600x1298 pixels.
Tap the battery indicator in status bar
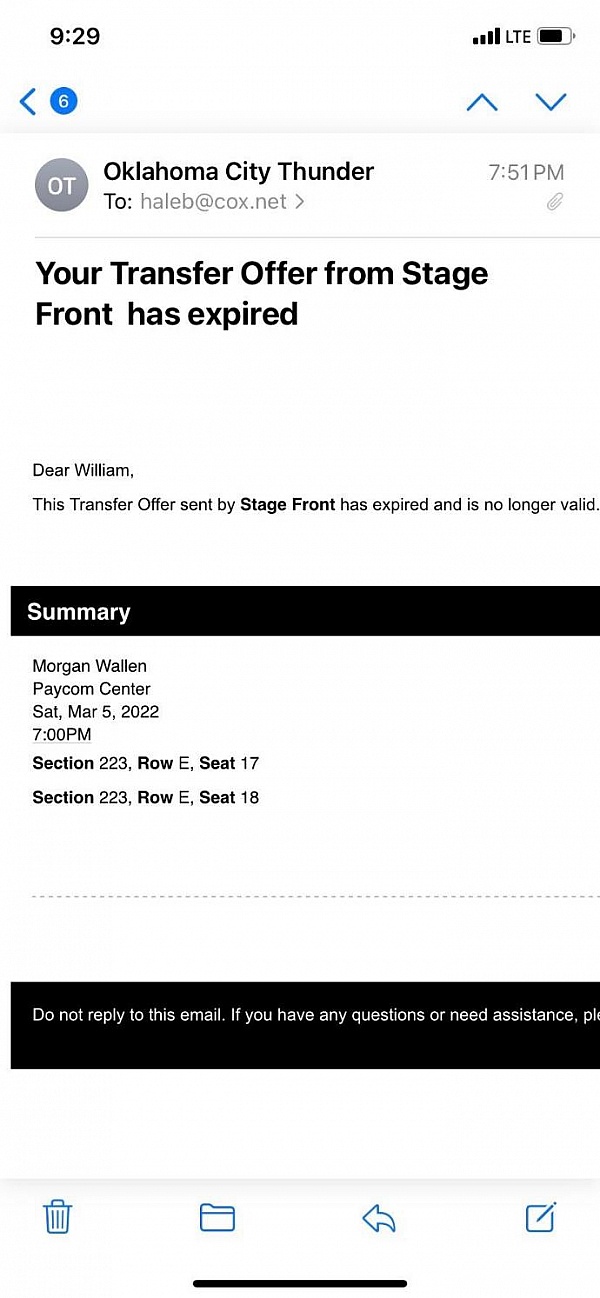tap(555, 37)
